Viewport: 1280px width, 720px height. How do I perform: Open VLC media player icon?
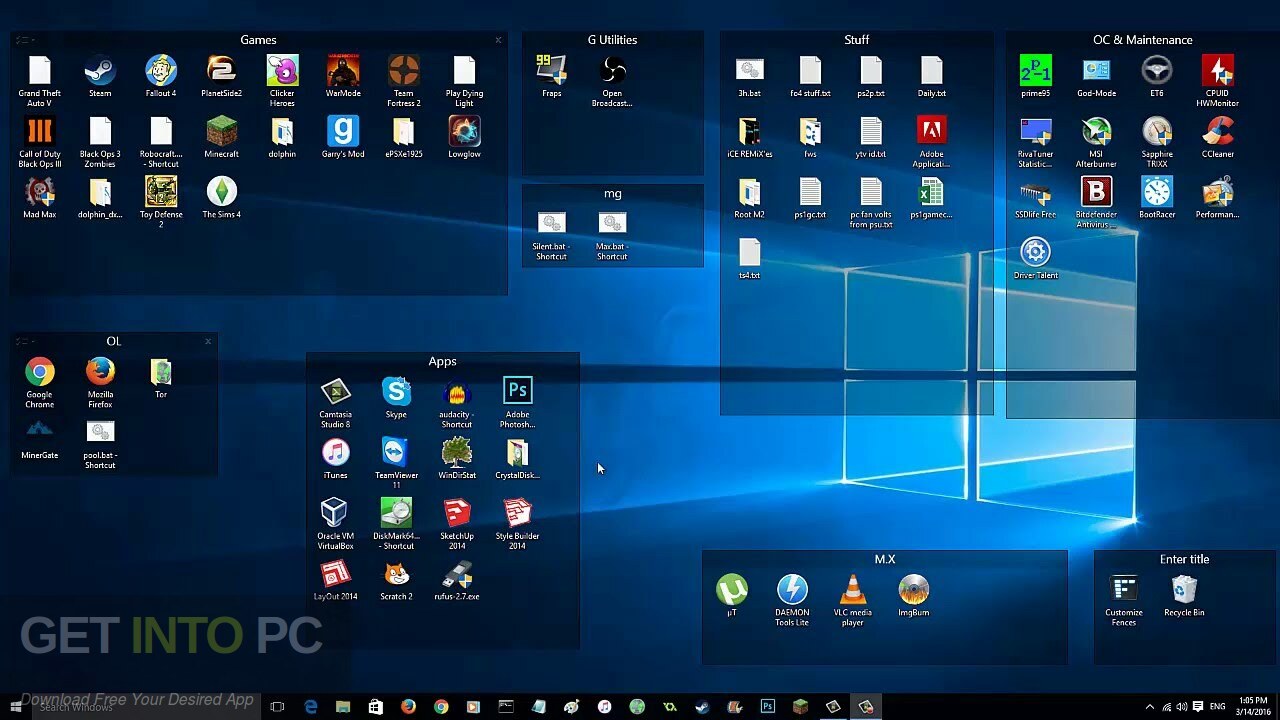852,601
